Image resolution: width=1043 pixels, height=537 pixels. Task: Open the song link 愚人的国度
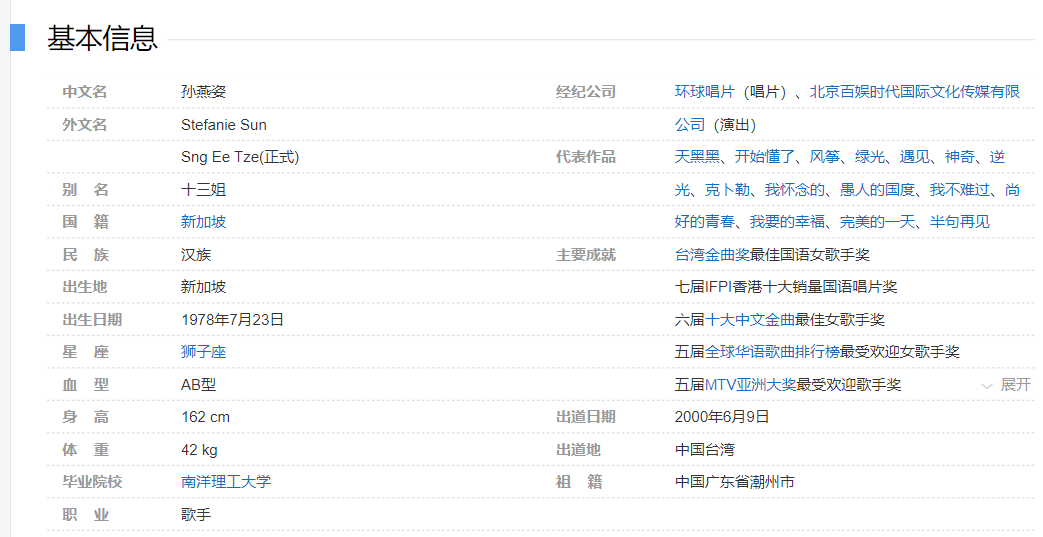pyautogui.click(x=877, y=190)
